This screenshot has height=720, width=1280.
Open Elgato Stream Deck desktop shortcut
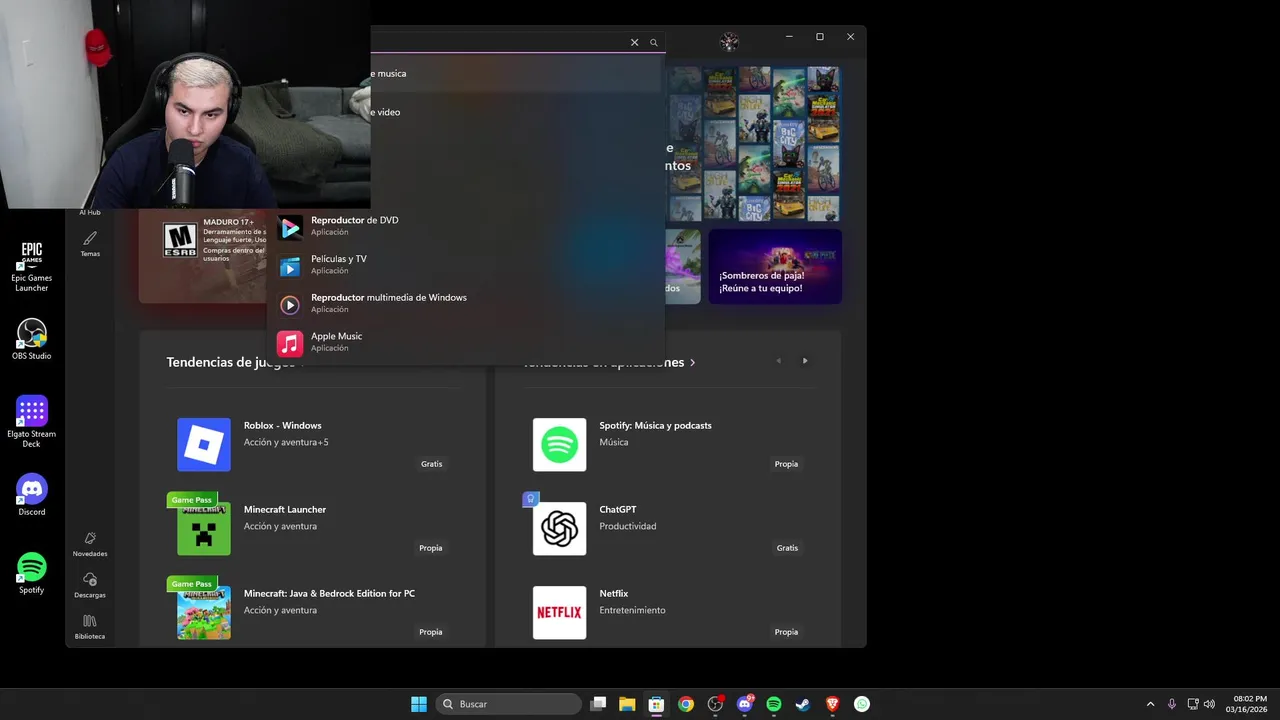click(x=31, y=421)
